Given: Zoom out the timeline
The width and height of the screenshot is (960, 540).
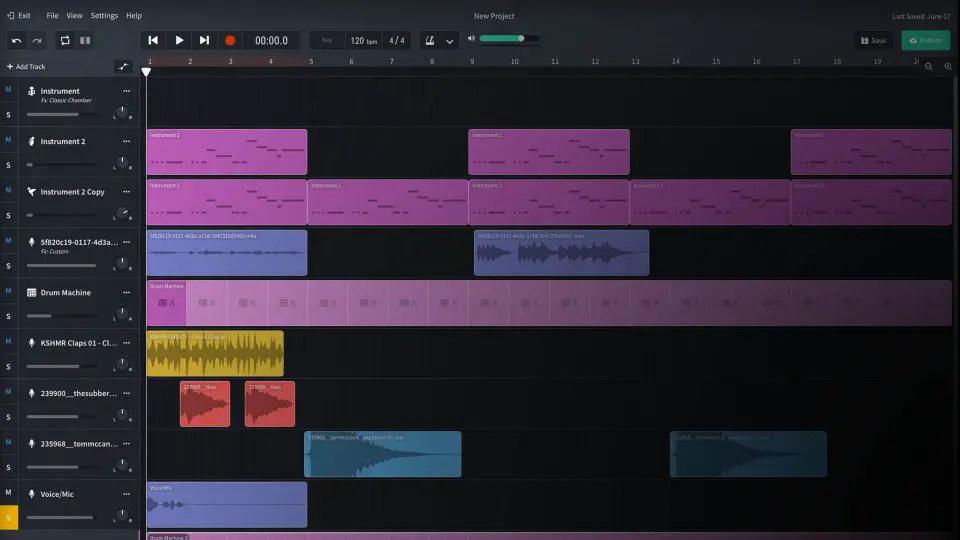Looking at the screenshot, I should pyautogui.click(x=929, y=66).
